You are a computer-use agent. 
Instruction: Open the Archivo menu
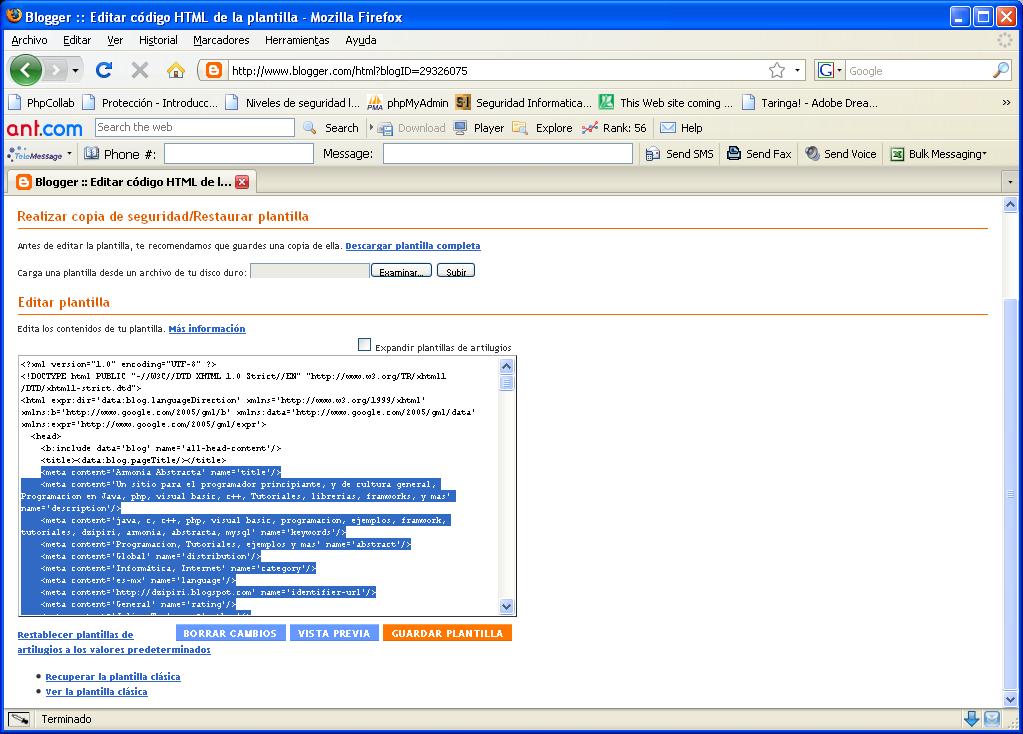pos(29,40)
